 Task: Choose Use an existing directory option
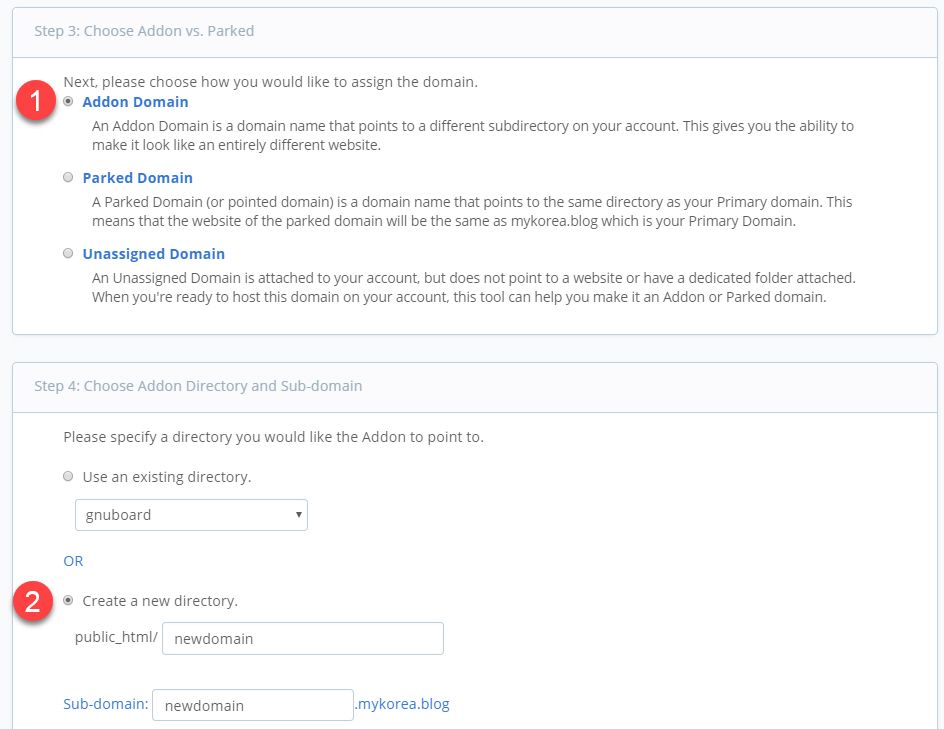point(68,476)
